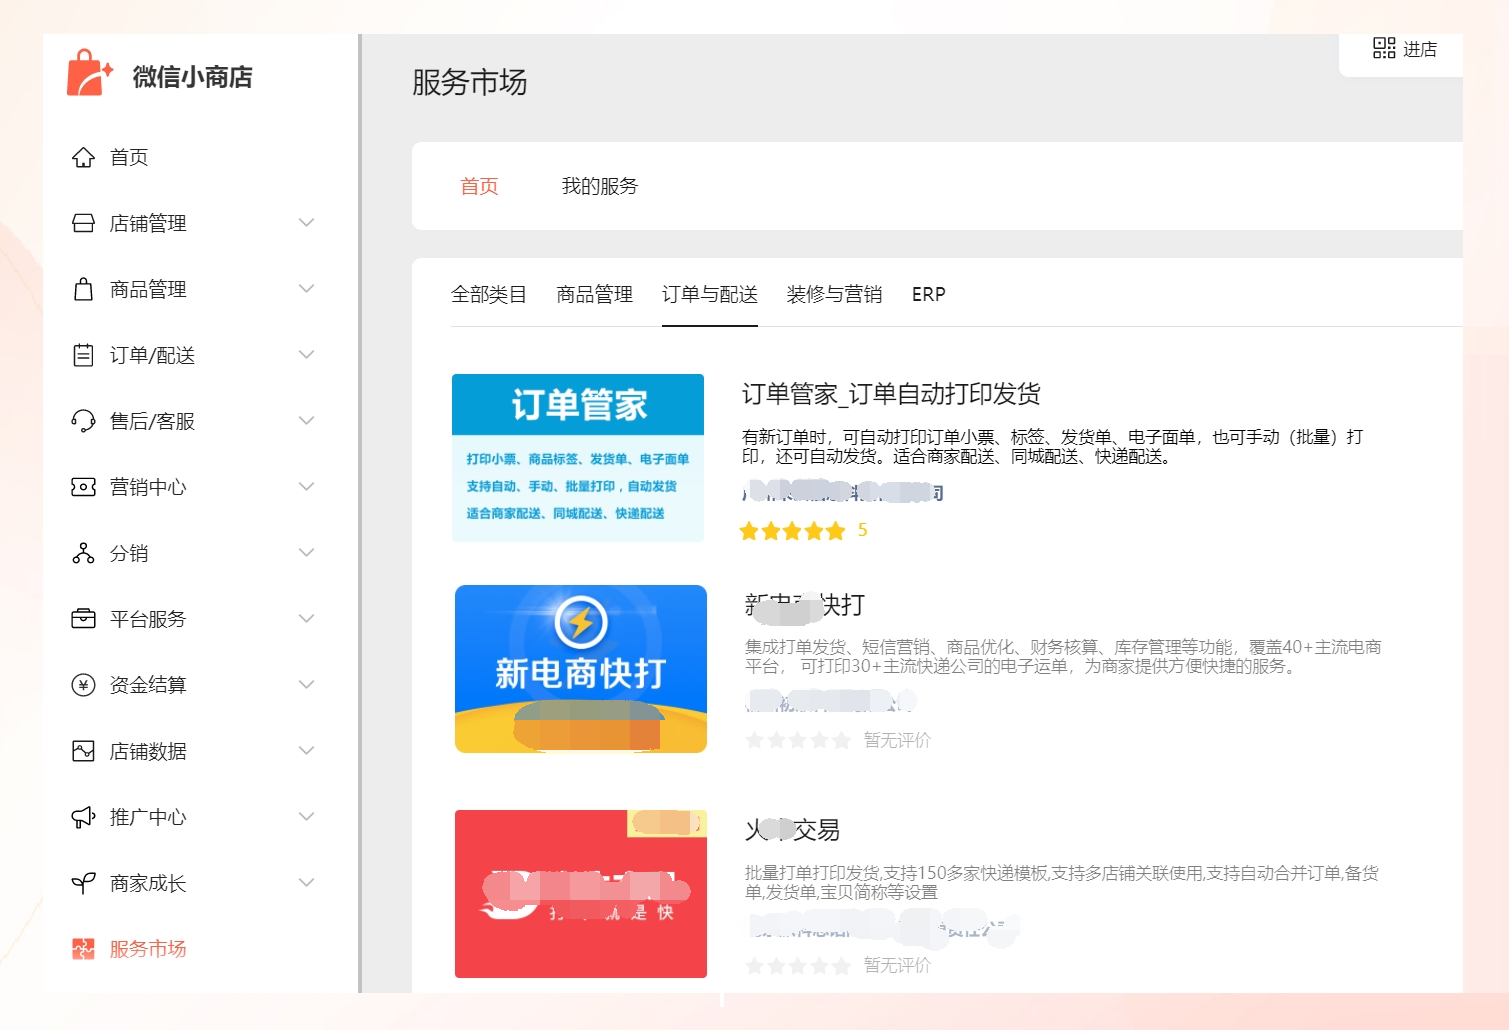Select the 首页 home icon in sidebar

tap(84, 156)
